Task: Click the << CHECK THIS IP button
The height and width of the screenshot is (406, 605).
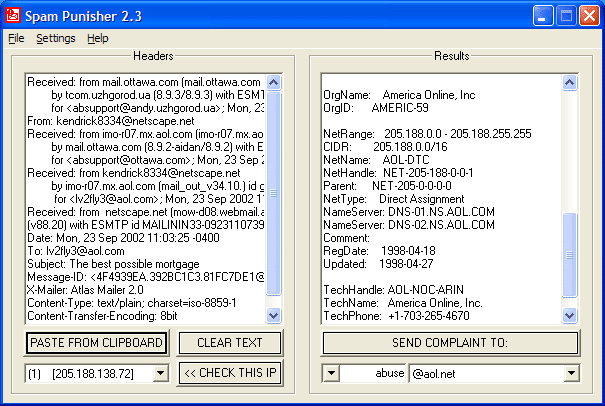Action: 230,373
